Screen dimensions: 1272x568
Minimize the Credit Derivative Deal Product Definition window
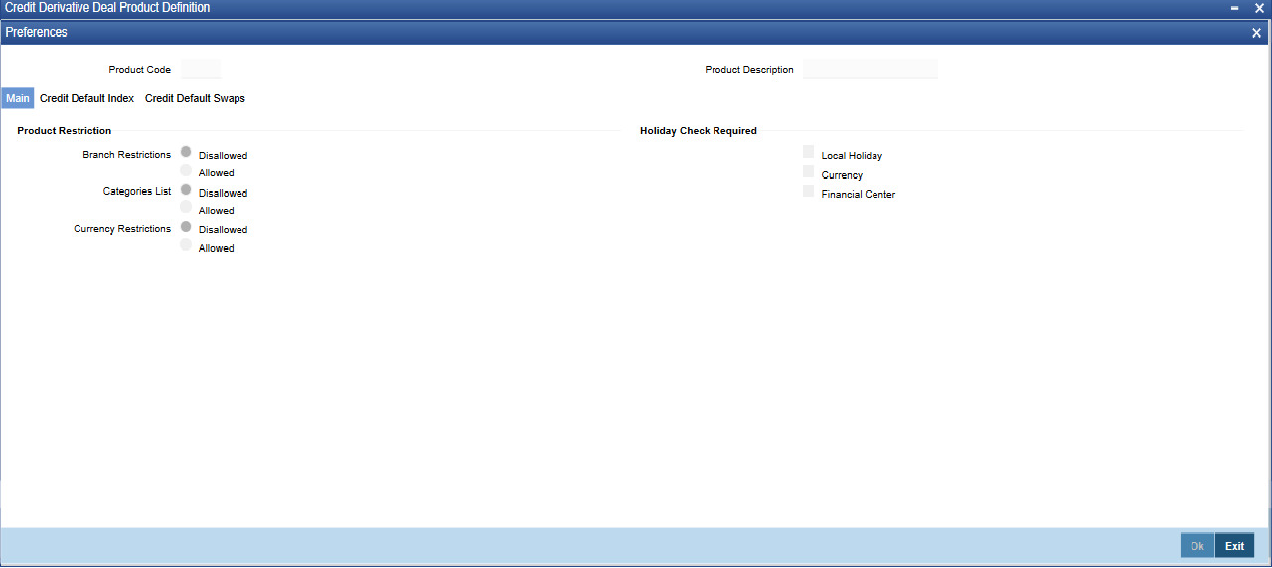[x=1234, y=8]
